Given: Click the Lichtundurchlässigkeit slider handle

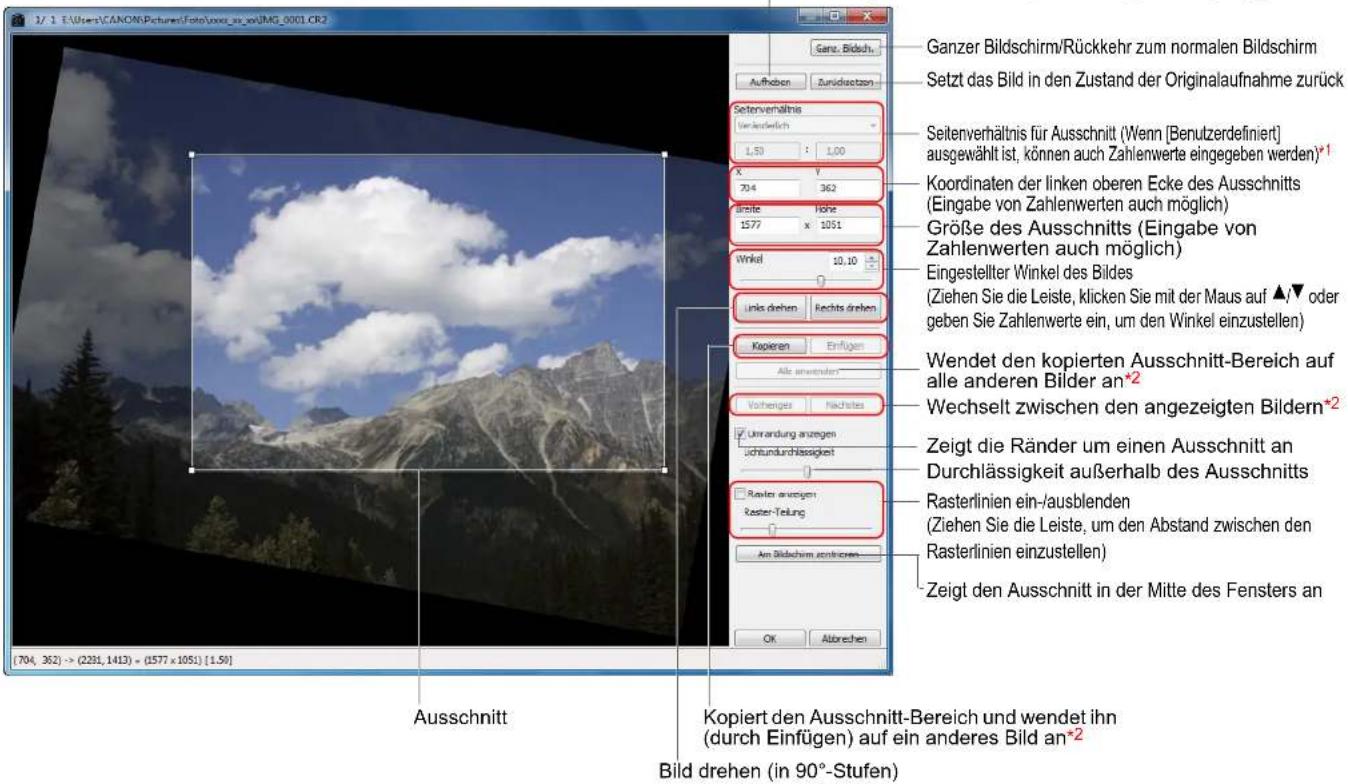Looking at the screenshot, I should [x=806, y=472].
